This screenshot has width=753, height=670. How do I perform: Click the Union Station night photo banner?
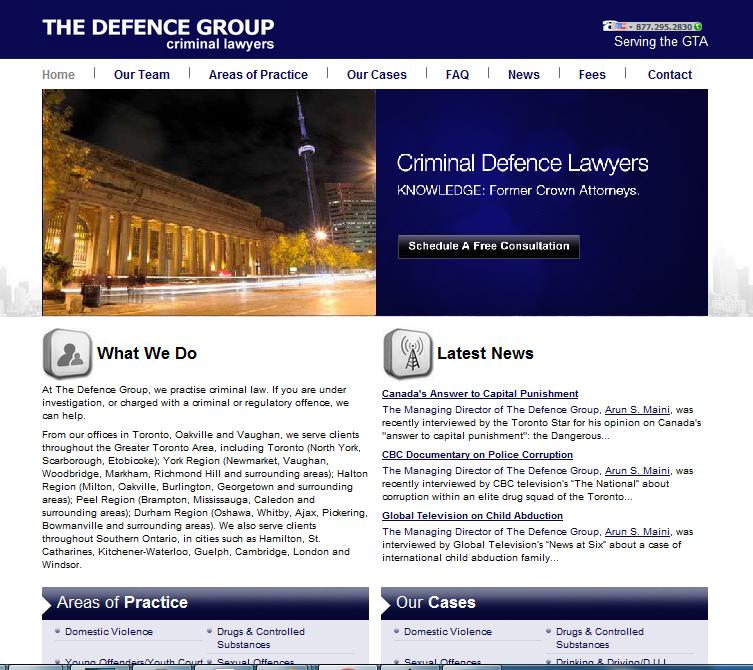(x=209, y=202)
